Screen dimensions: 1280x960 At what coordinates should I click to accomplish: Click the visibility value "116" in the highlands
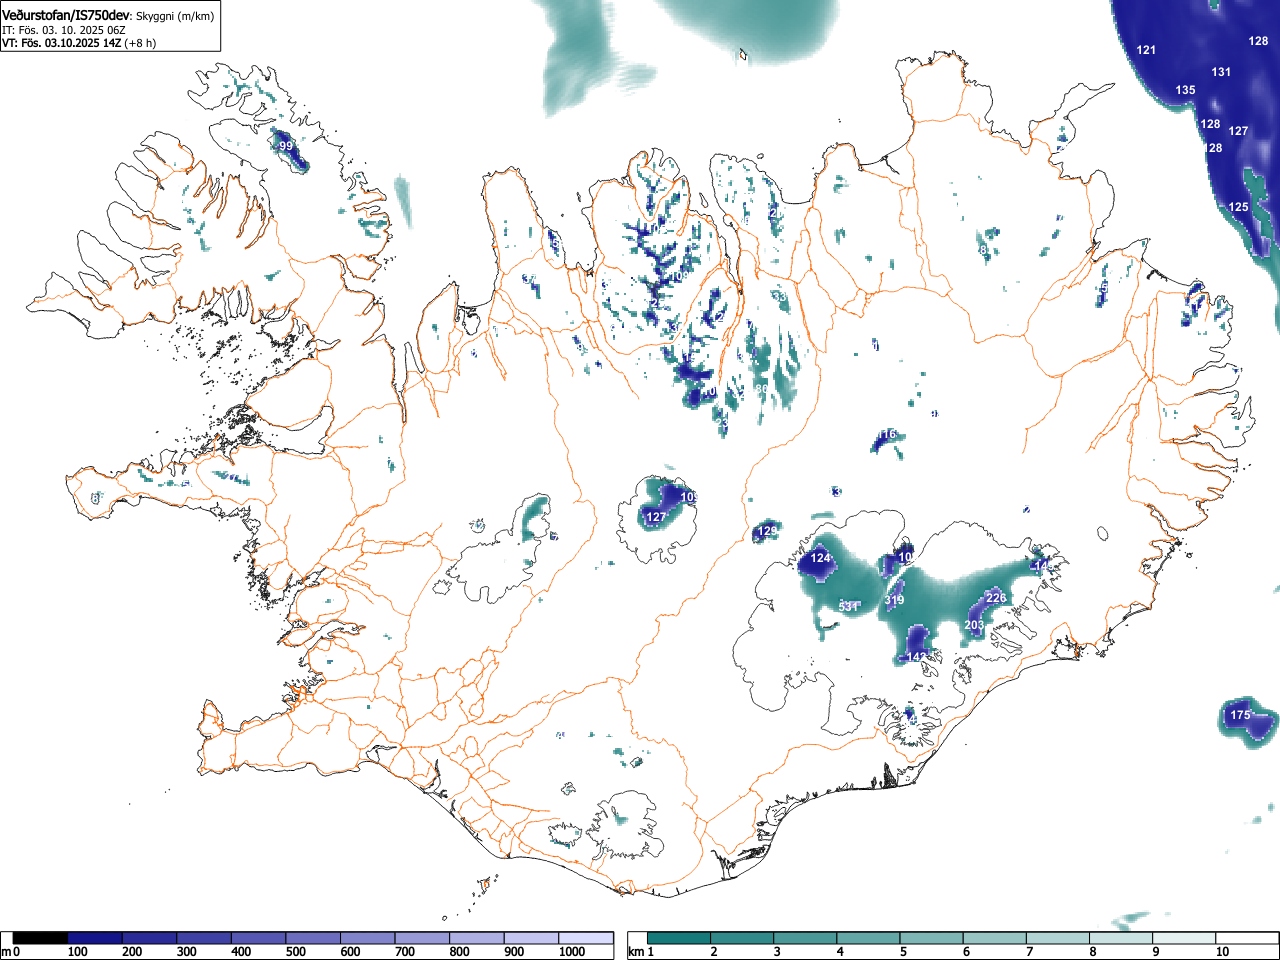pyautogui.click(x=887, y=435)
